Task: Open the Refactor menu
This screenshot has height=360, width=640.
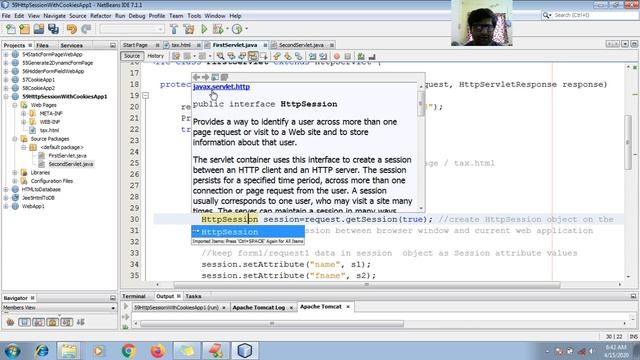Action: point(100,16)
